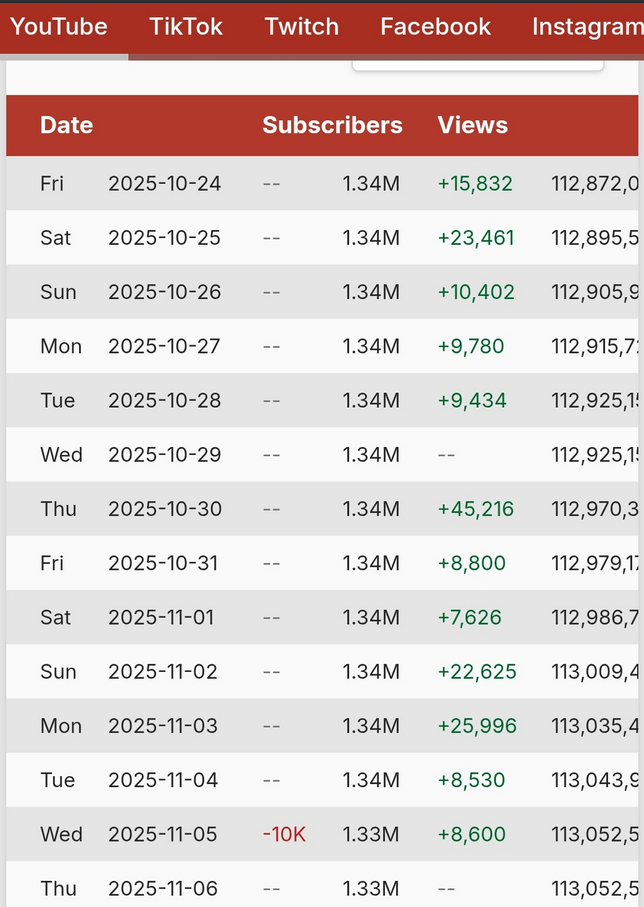Open the TikTok tab

tap(186, 27)
